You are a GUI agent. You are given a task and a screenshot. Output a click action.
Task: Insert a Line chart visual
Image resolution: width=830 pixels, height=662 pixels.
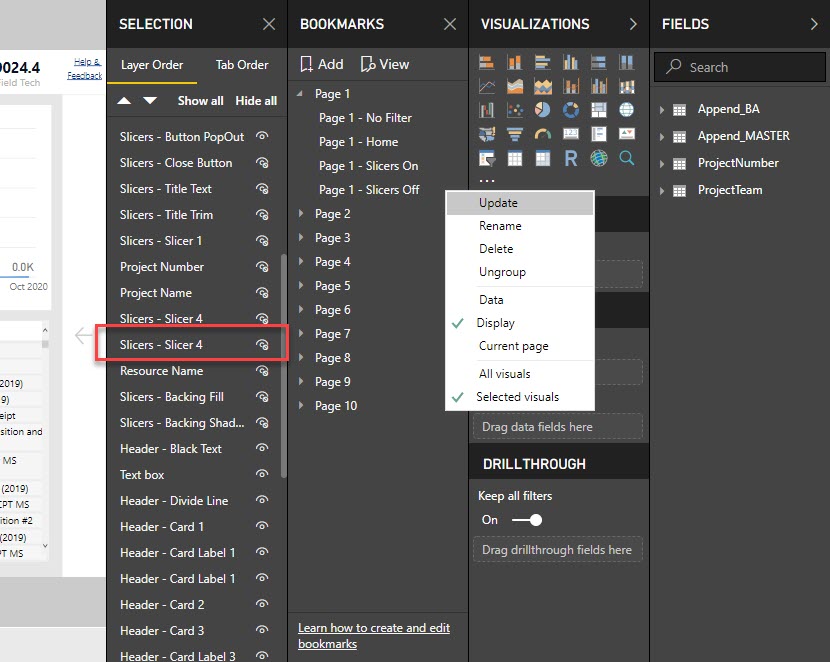click(x=486, y=86)
